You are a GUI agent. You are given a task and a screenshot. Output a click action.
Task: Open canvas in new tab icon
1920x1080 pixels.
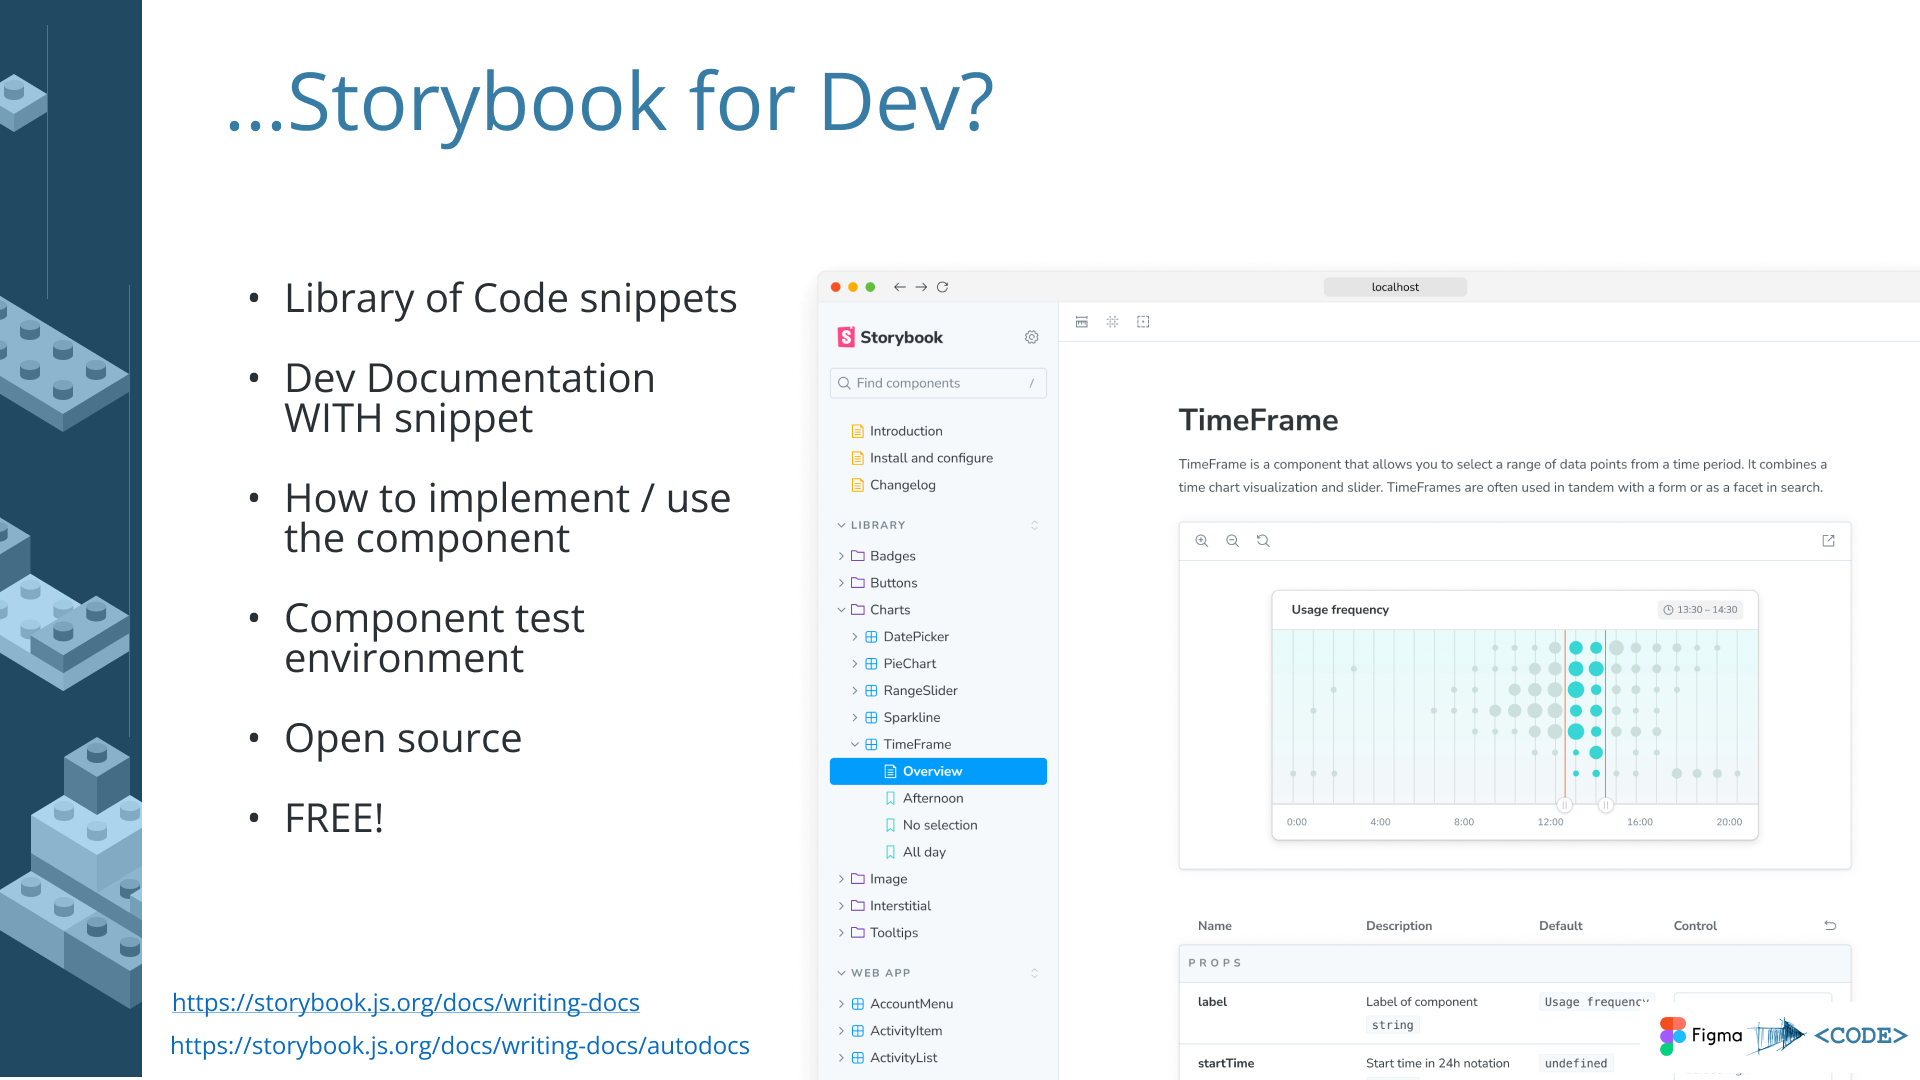pyautogui.click(x=1828, y=541)
